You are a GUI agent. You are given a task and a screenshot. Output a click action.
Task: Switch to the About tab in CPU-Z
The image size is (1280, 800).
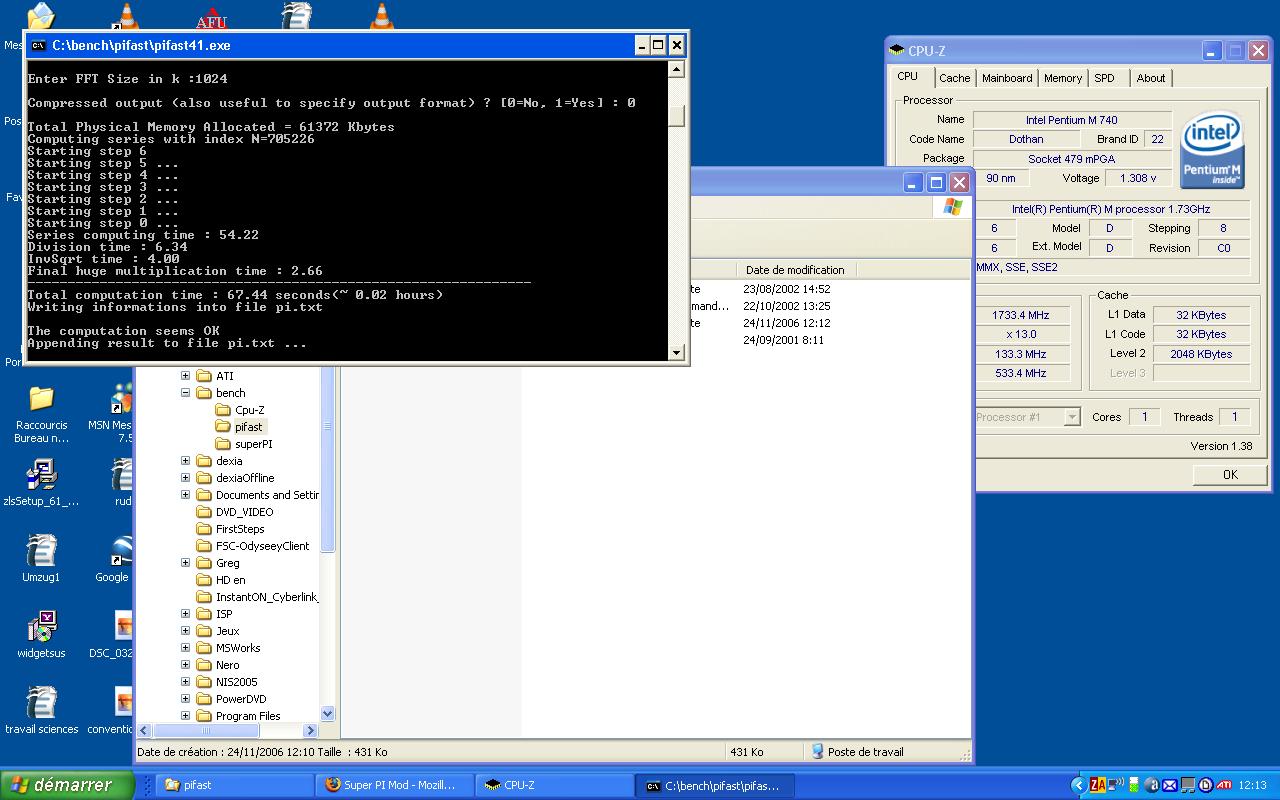click(x=1150, y=78)
